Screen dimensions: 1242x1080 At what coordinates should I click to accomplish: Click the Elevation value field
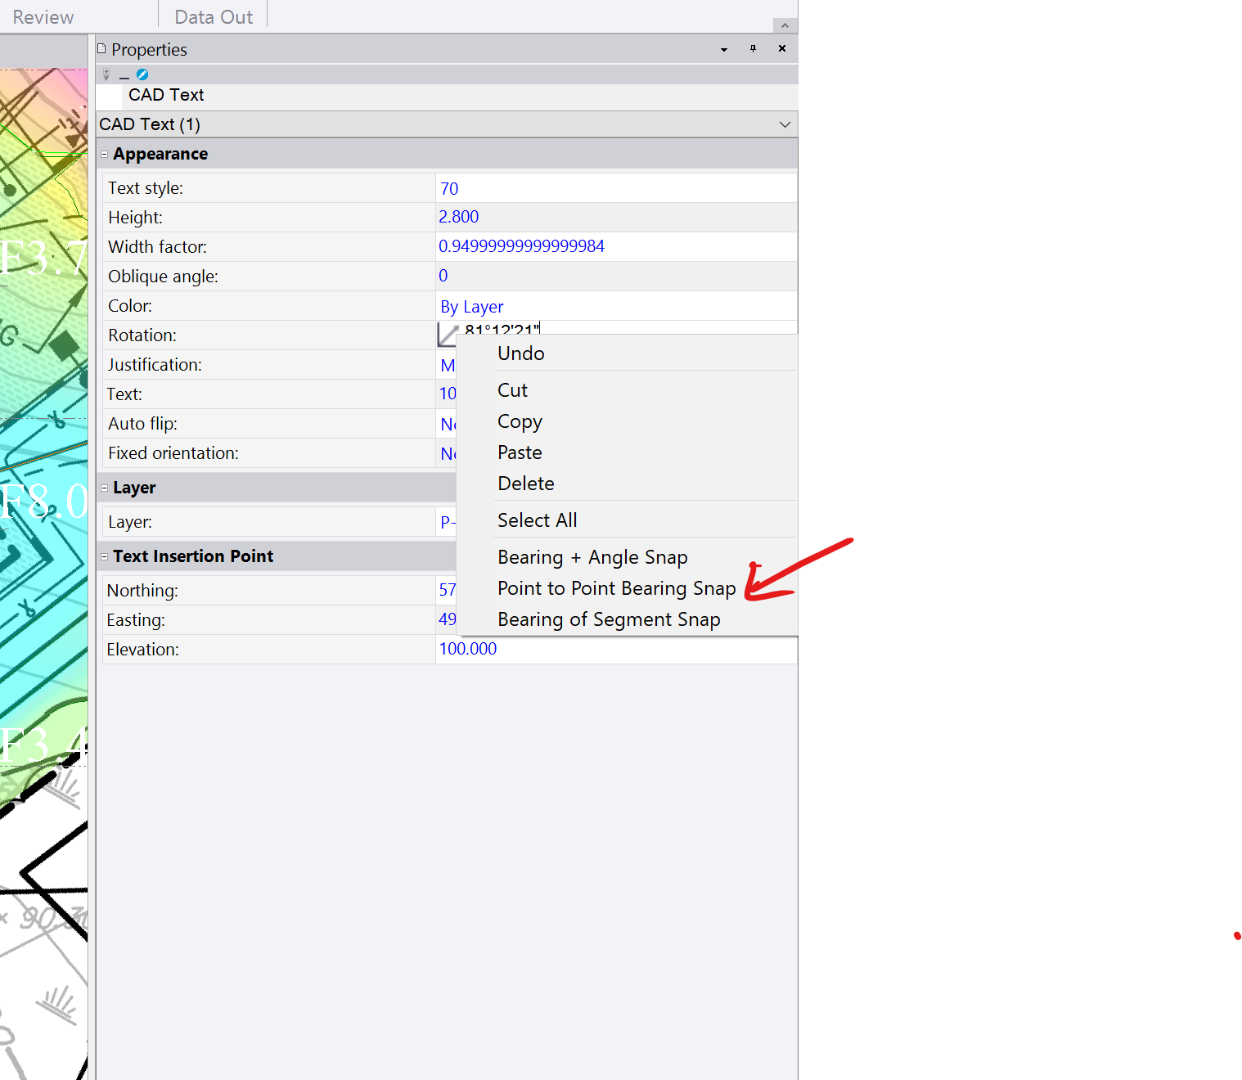550,649
